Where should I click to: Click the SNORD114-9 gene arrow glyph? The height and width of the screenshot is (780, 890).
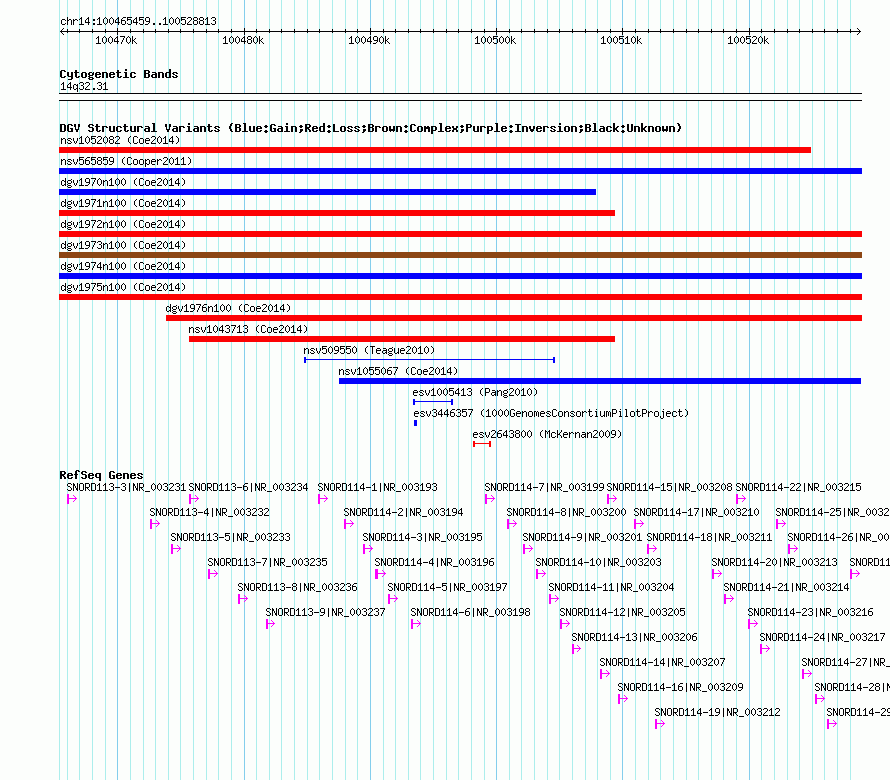pyautogui.click(x=528, y=549)
